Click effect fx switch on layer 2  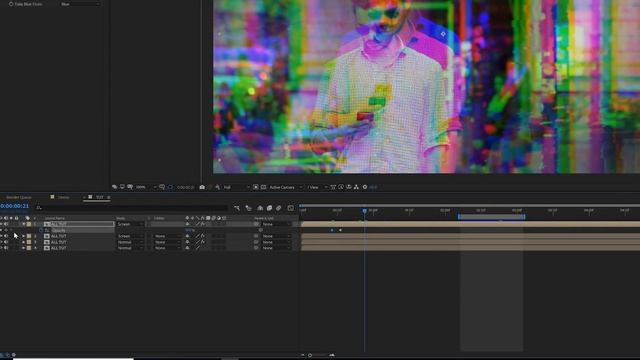tap(203, 236)
